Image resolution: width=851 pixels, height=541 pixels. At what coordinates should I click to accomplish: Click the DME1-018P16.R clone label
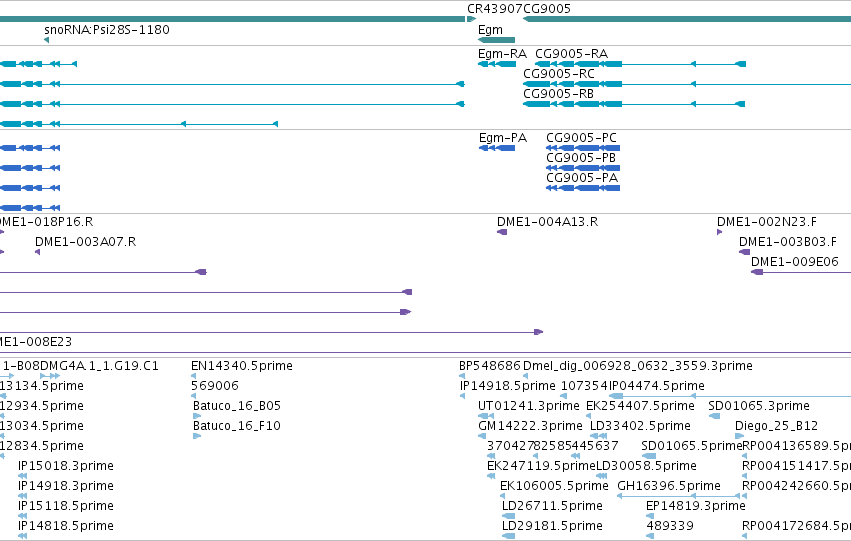(x=46, y=222)
